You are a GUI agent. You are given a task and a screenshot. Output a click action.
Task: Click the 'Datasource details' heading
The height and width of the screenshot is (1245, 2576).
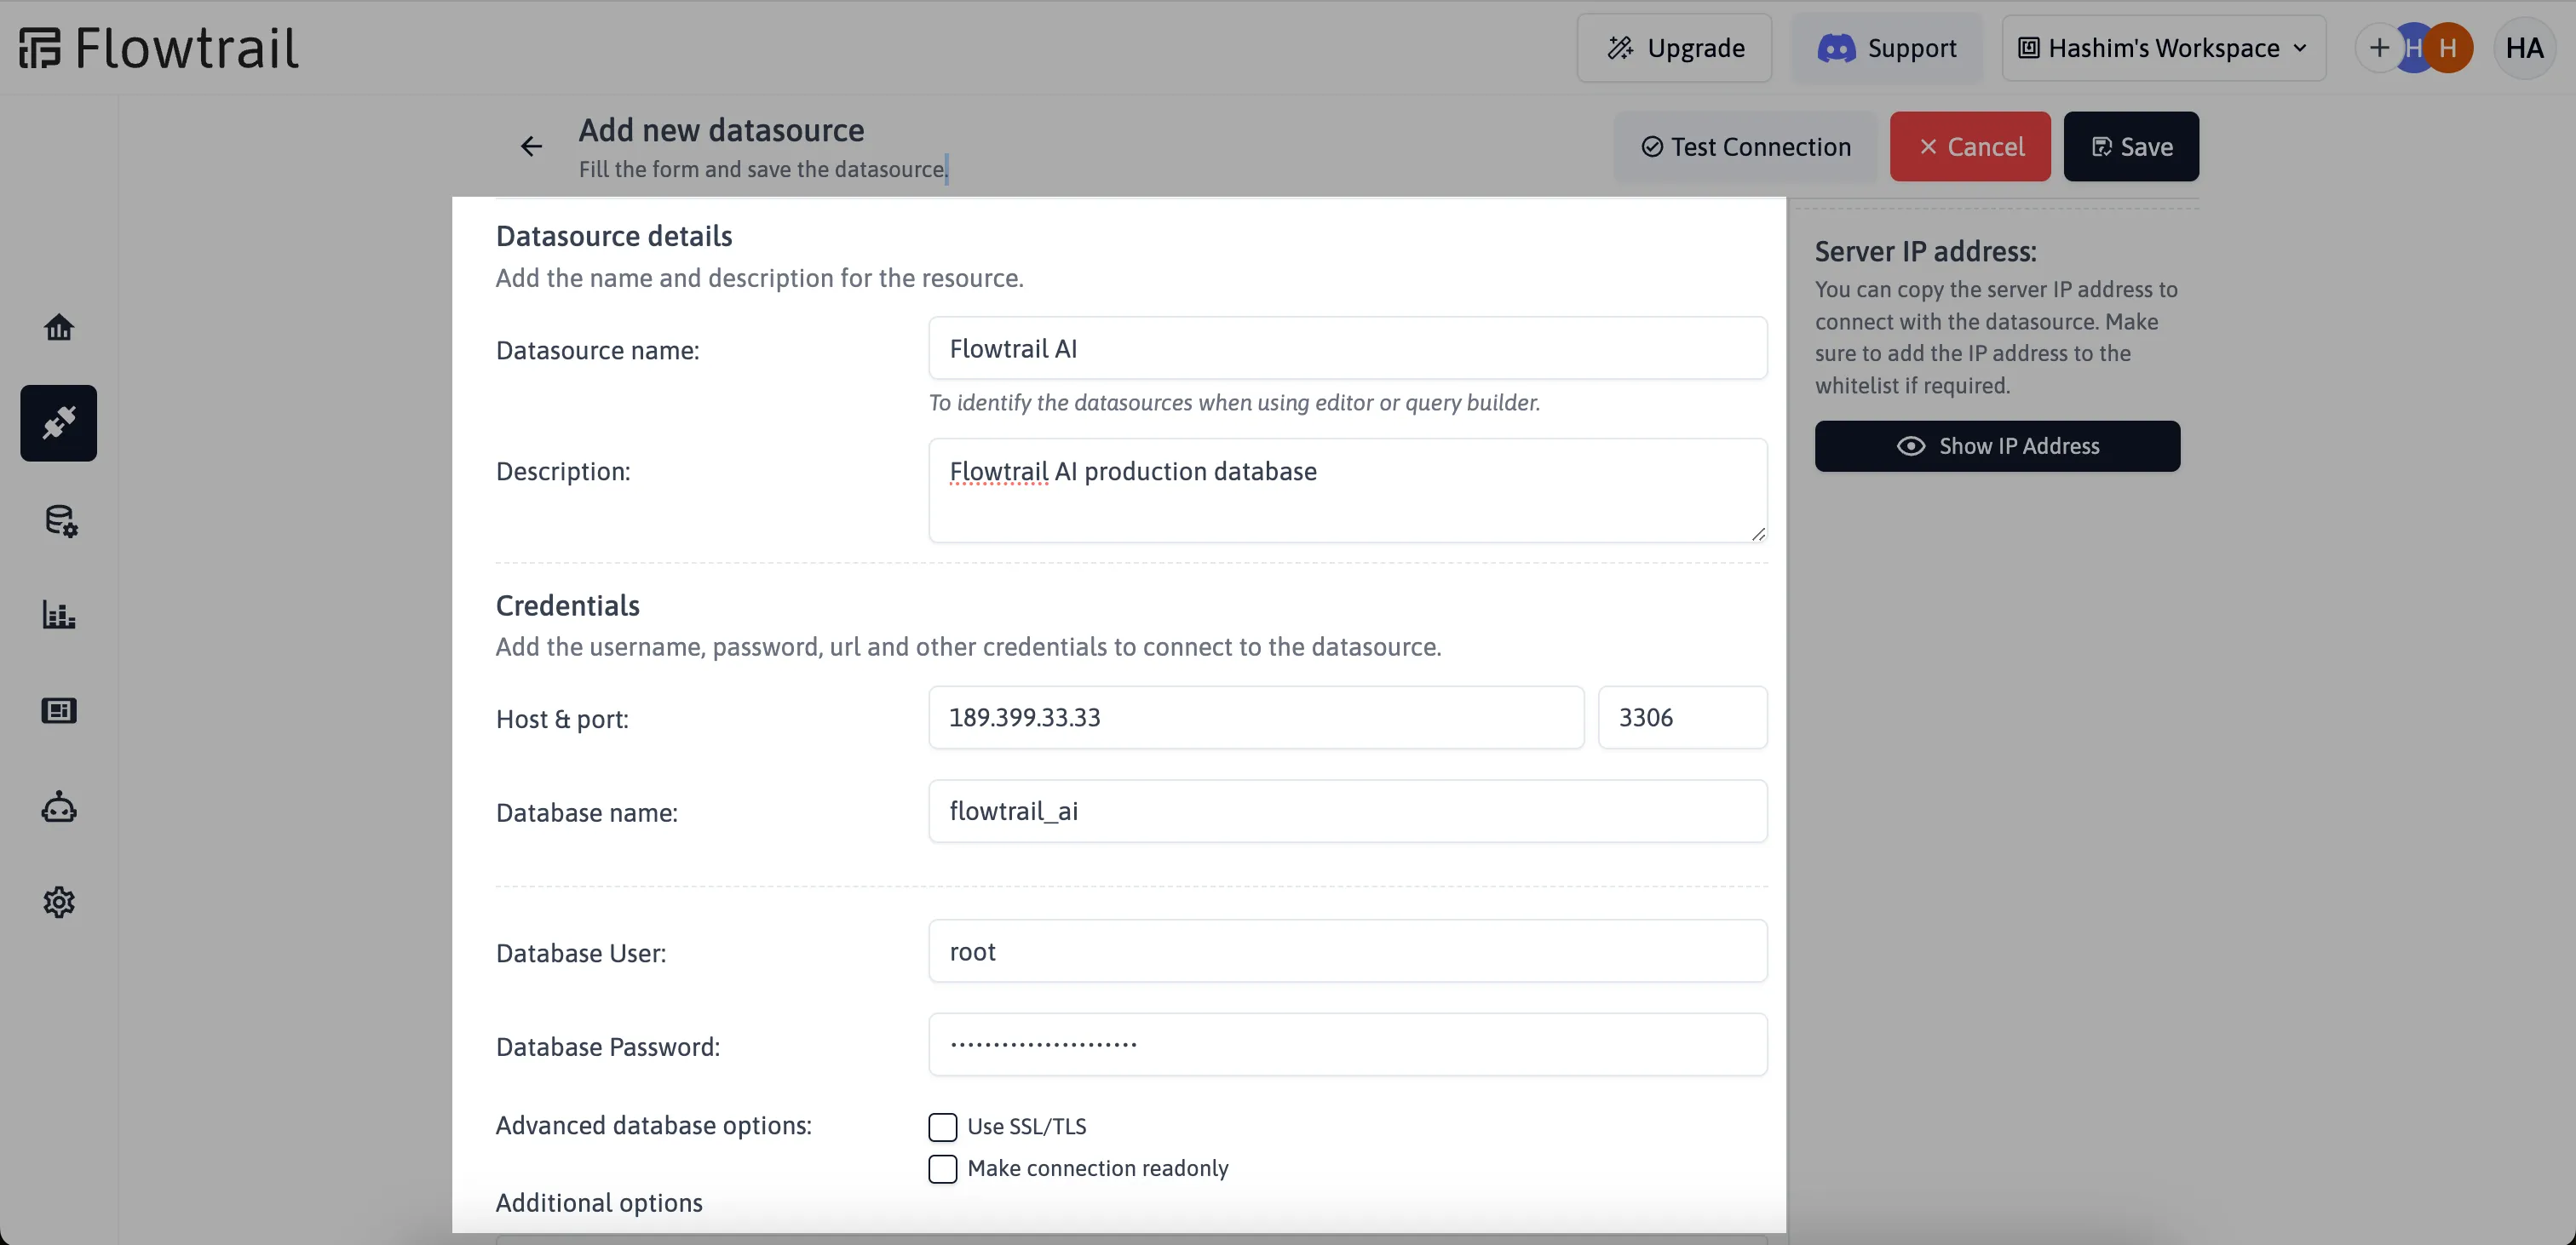(x=614, y=236)
